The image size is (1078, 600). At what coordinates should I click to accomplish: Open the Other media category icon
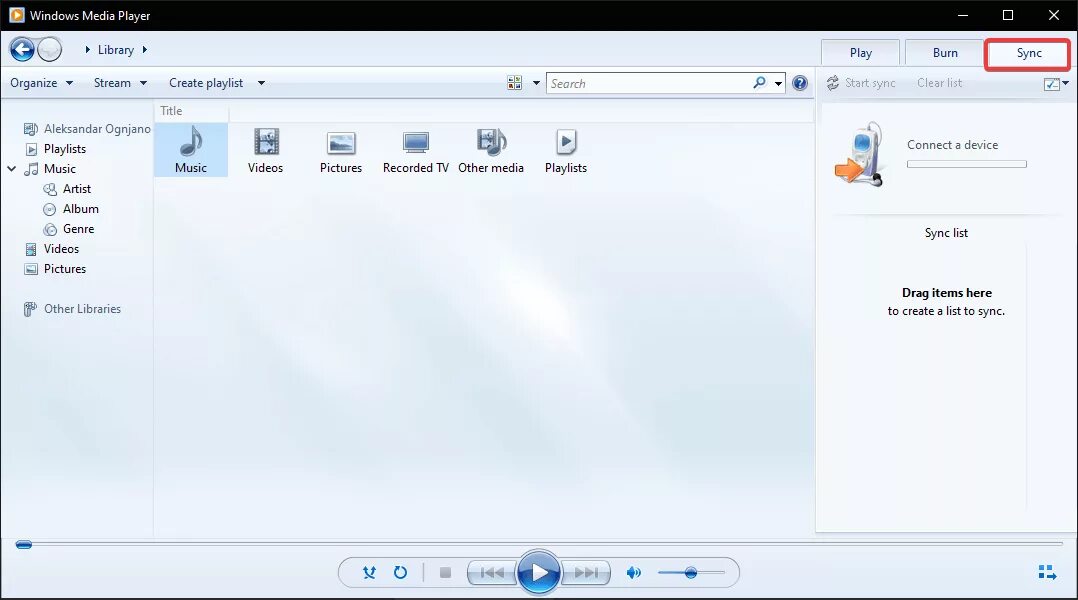[x=491, y=150]
